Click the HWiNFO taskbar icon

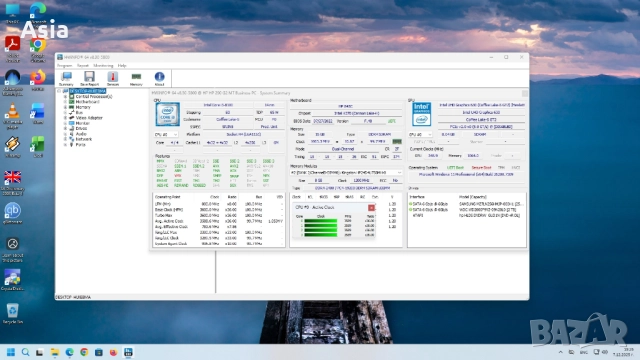coord(128,352)
